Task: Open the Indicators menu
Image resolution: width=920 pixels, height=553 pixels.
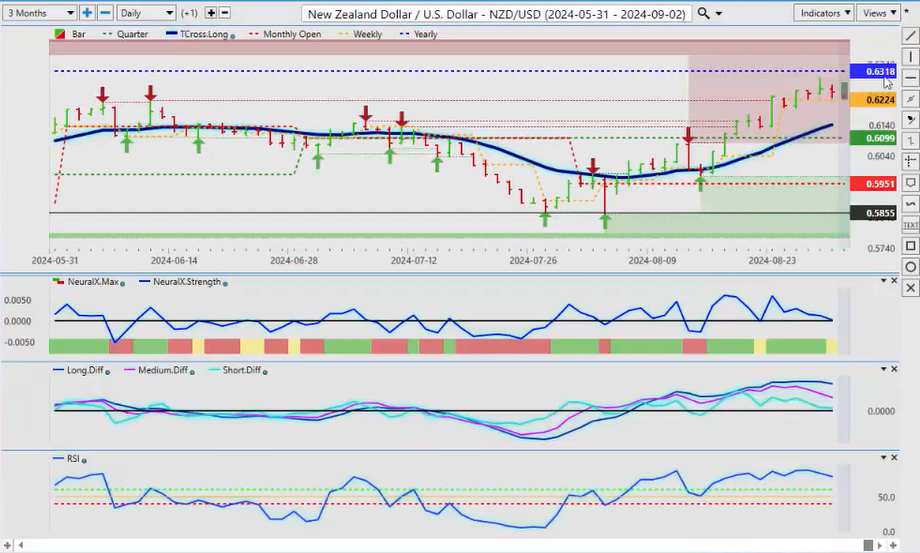Action: [825, 13]
